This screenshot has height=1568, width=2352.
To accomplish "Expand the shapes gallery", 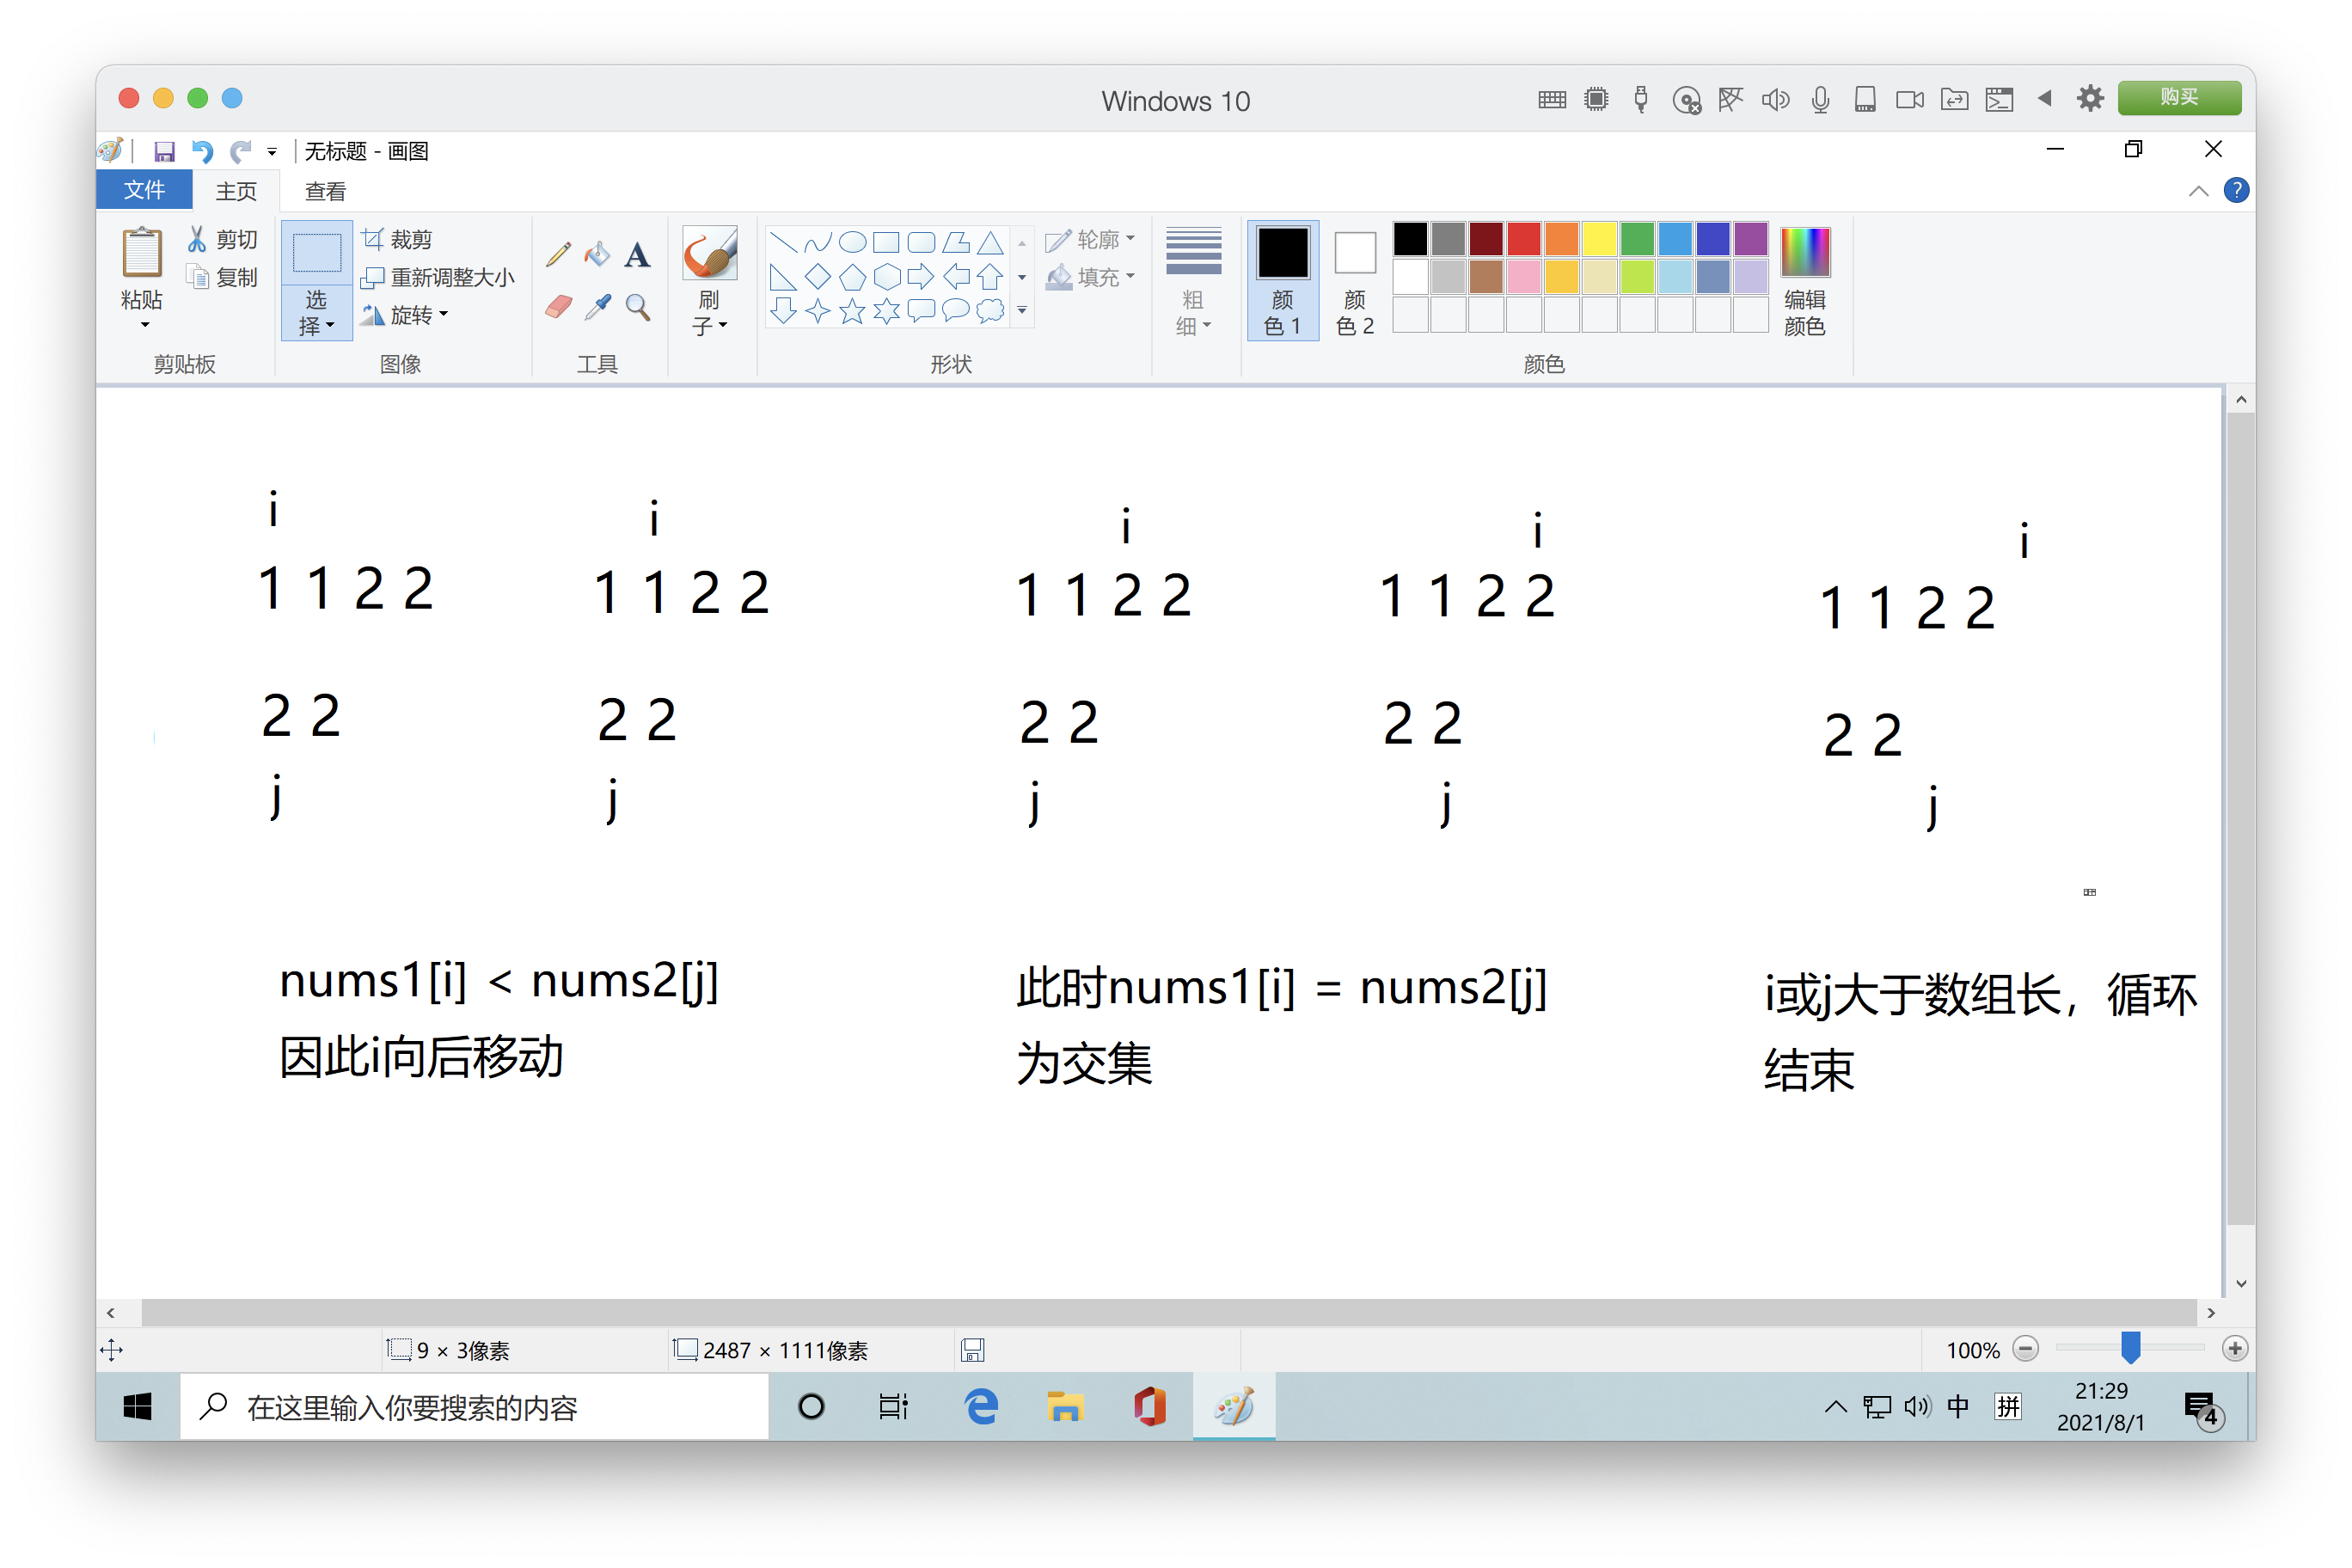I will [x=1021, y=311].
